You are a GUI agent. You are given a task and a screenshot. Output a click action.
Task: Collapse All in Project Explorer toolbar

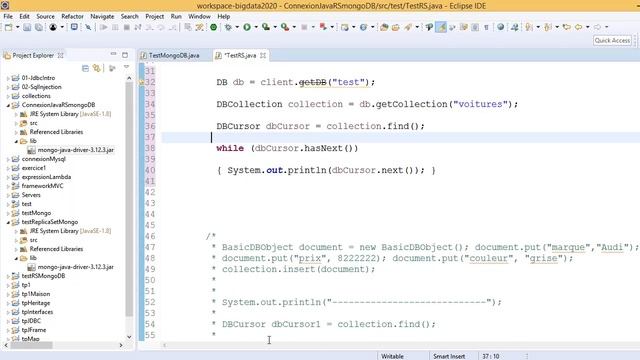pyautogui.click(x=85, y=68)
